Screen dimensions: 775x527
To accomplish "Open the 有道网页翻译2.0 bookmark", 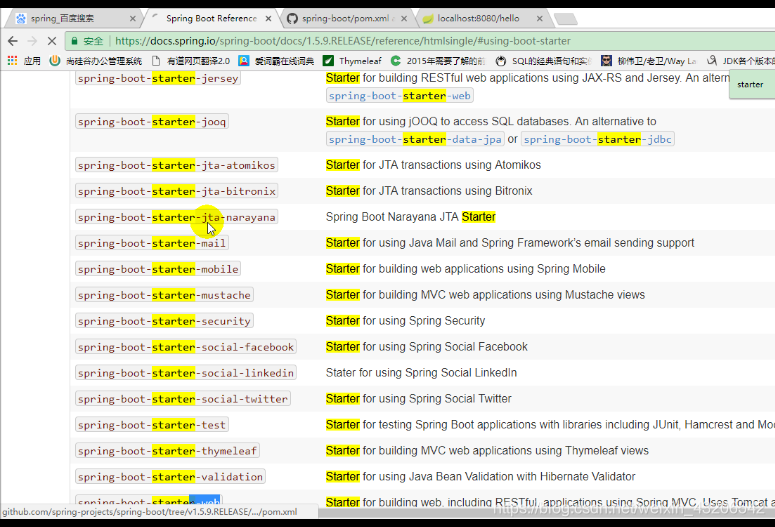I will (x=191, y=61).
